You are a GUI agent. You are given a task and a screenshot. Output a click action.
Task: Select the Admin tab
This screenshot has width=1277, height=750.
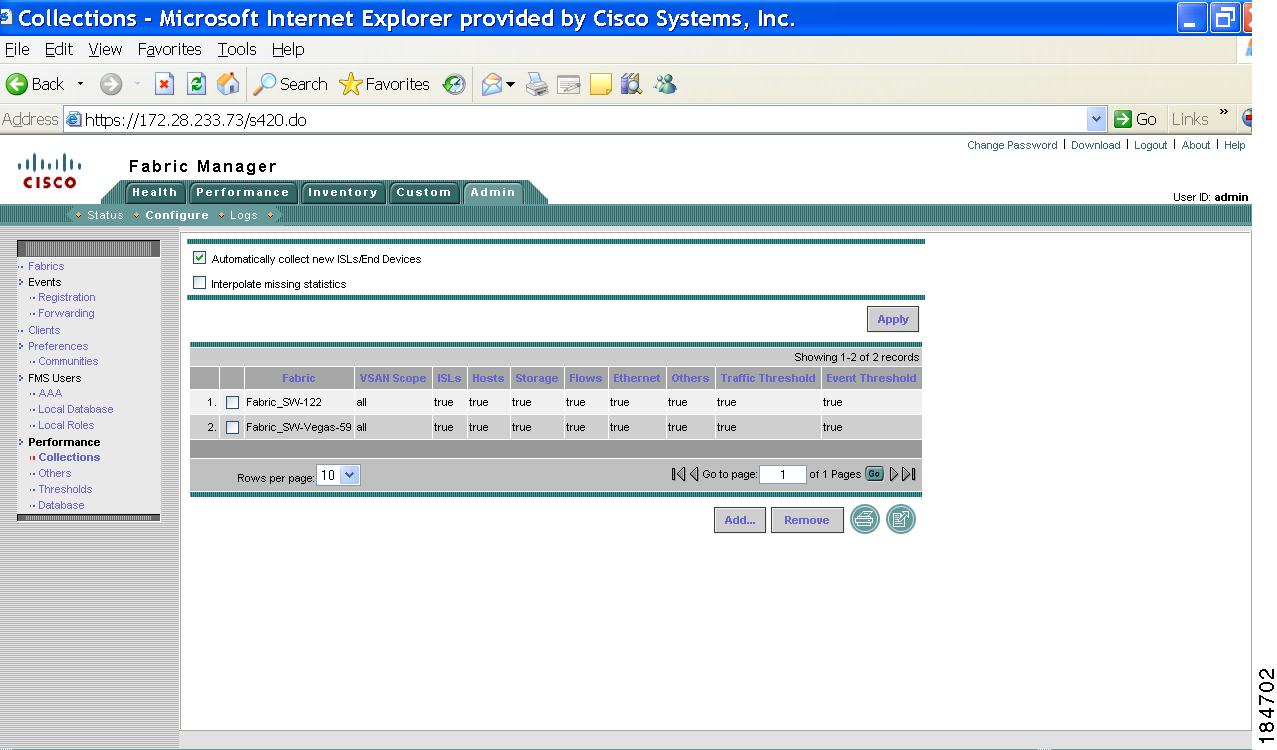493,193
